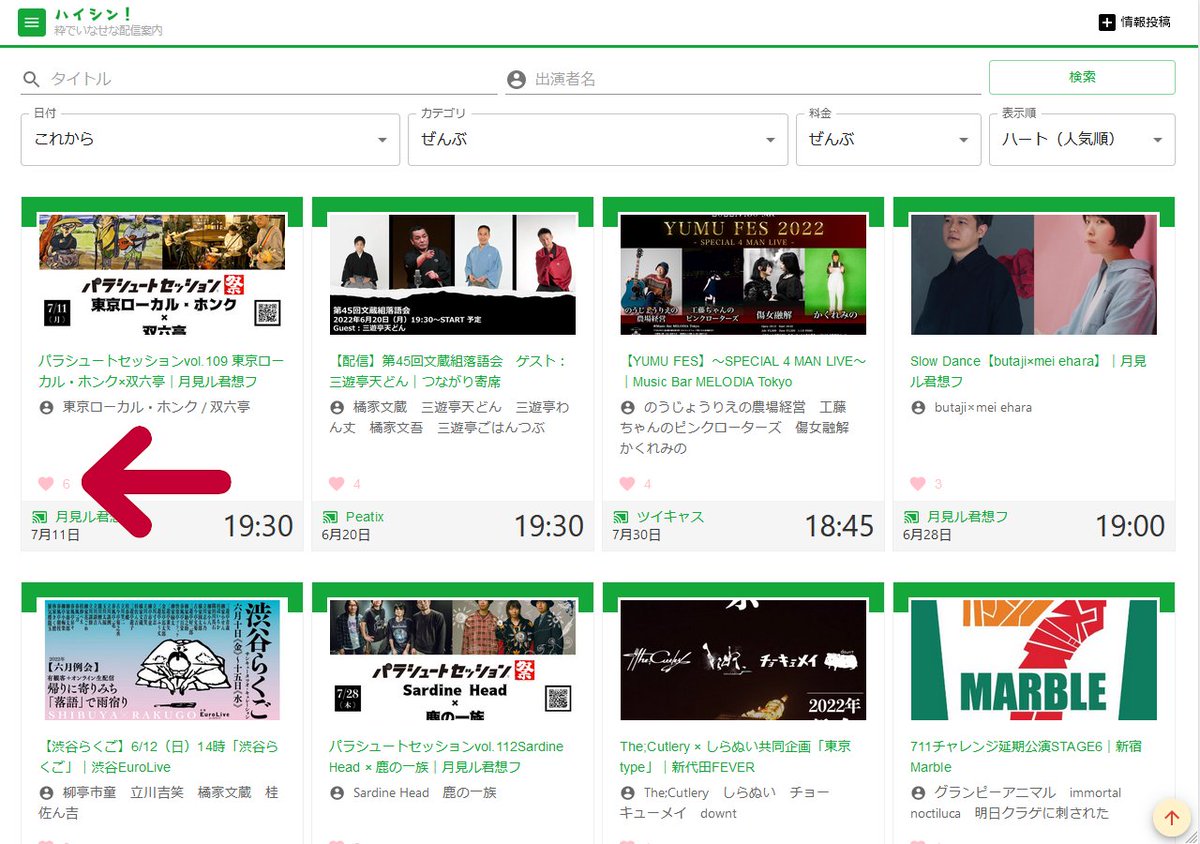
Task: Click the ツイキャス platform label
Action: (x=670, y=517)
